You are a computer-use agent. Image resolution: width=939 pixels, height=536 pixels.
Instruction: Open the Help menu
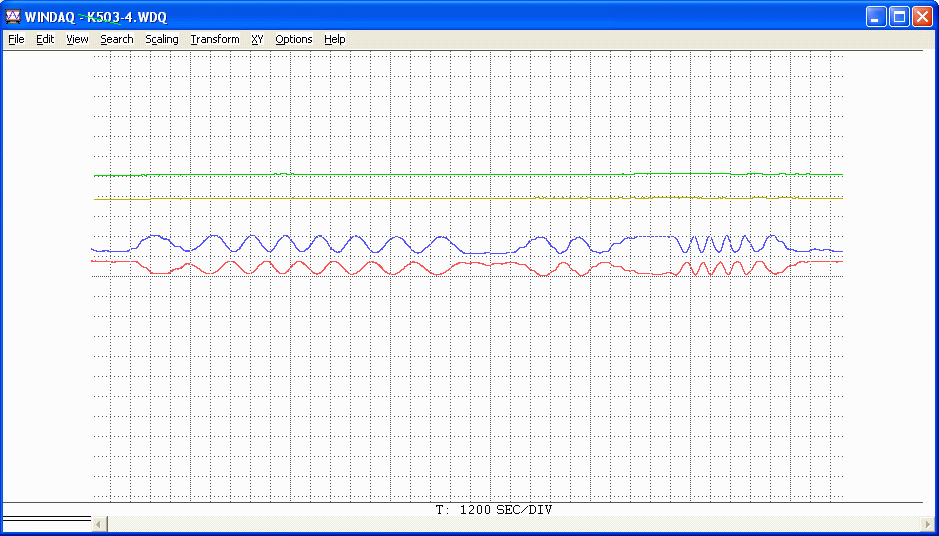click(335, 39)
